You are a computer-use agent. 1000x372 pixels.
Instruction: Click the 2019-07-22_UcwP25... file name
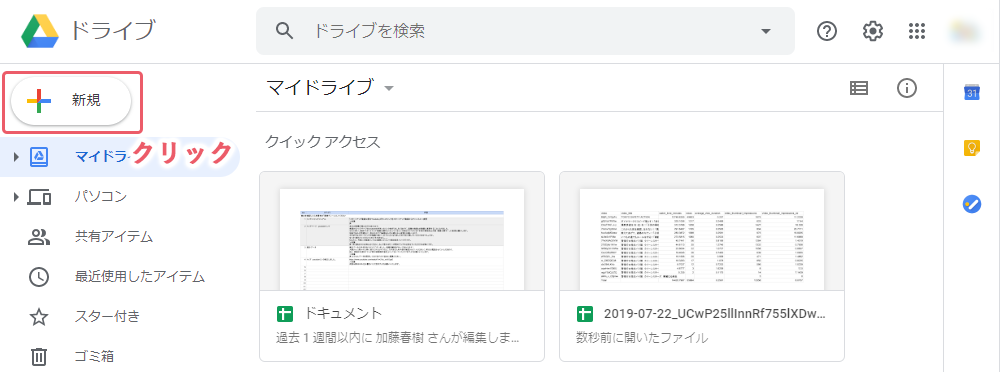coord(715,313)
